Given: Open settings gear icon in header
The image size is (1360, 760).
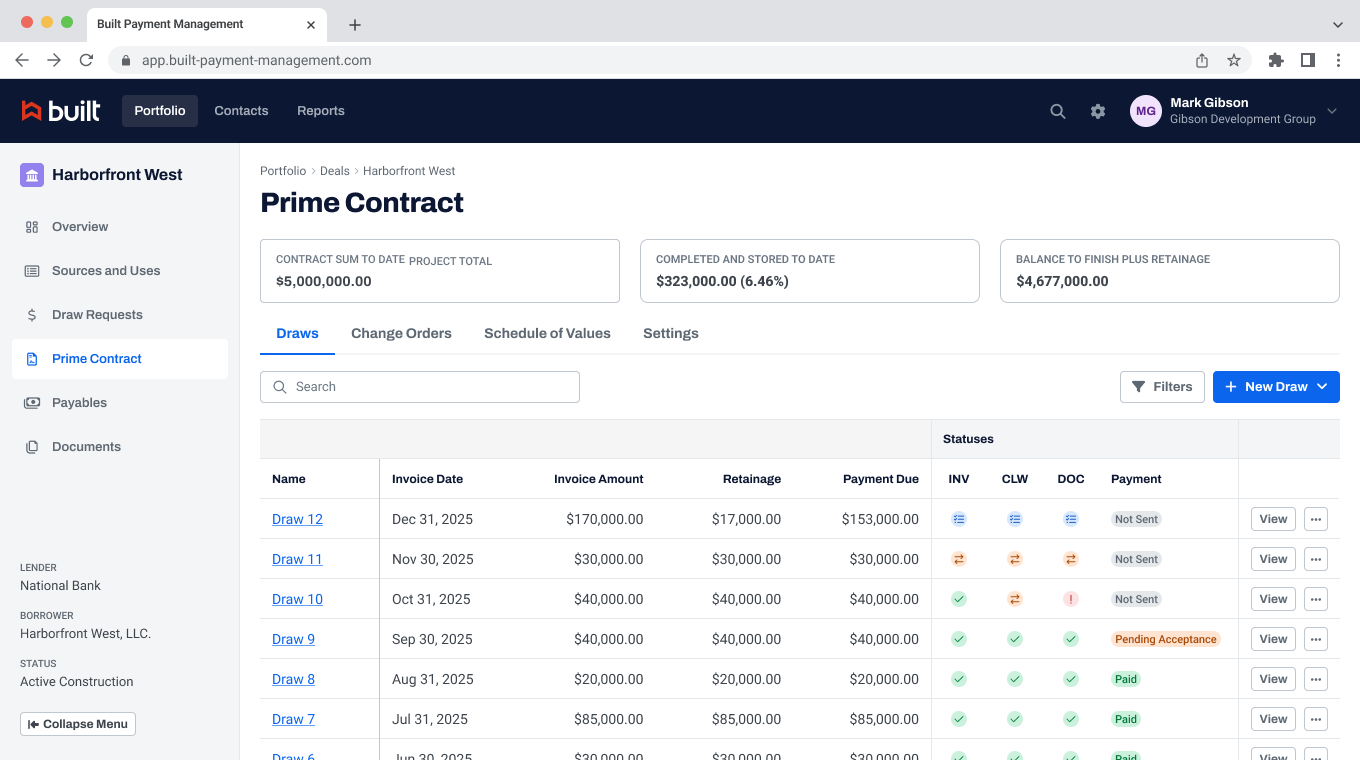Looking at the screenshot, I should pos(1098,111).
